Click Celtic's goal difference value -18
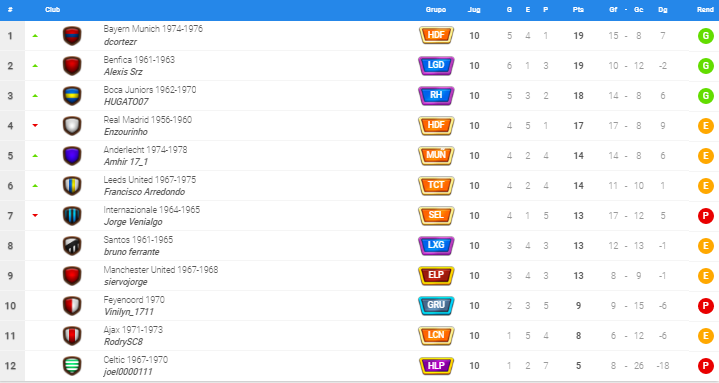The height and width of the screenshot is (383, 719). coord(663,366)
